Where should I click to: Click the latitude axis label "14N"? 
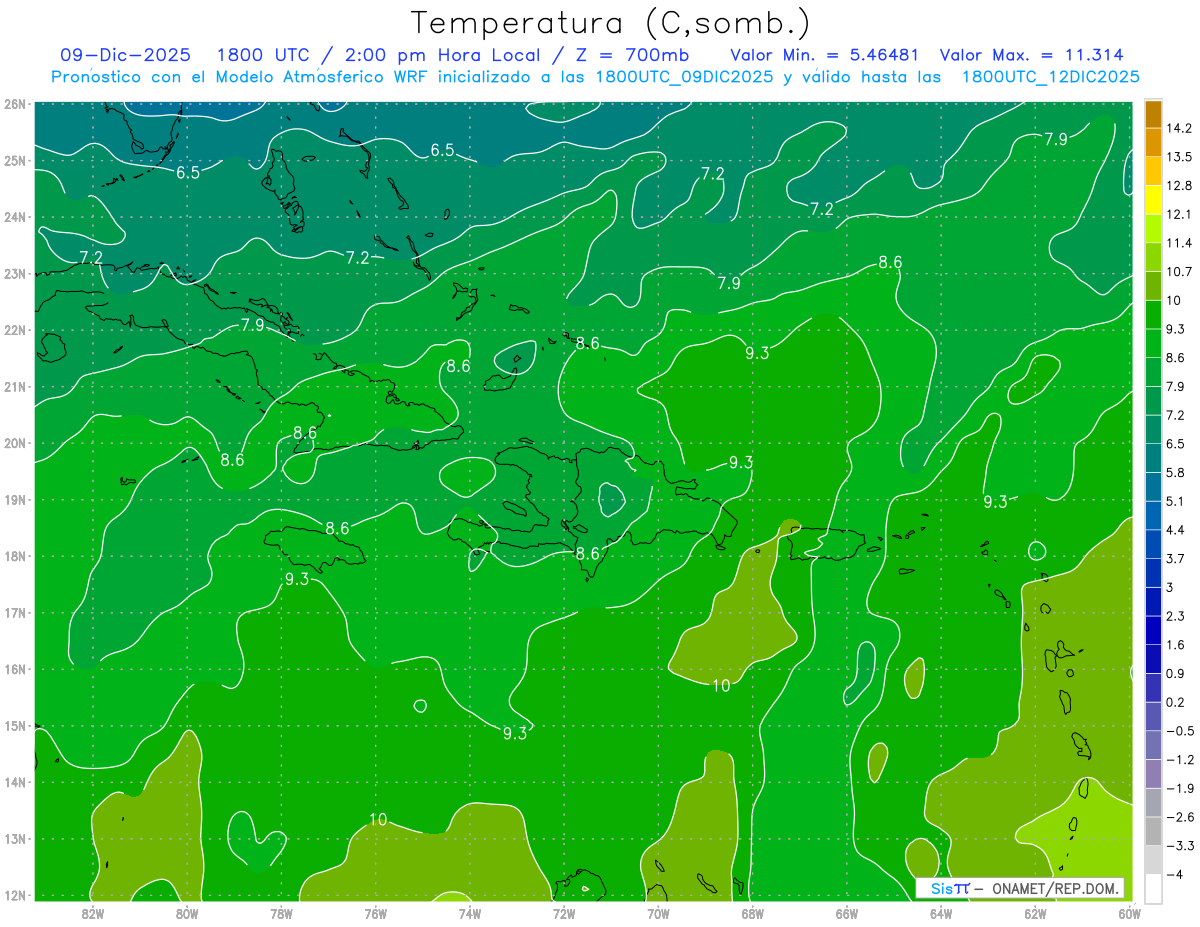14,782
